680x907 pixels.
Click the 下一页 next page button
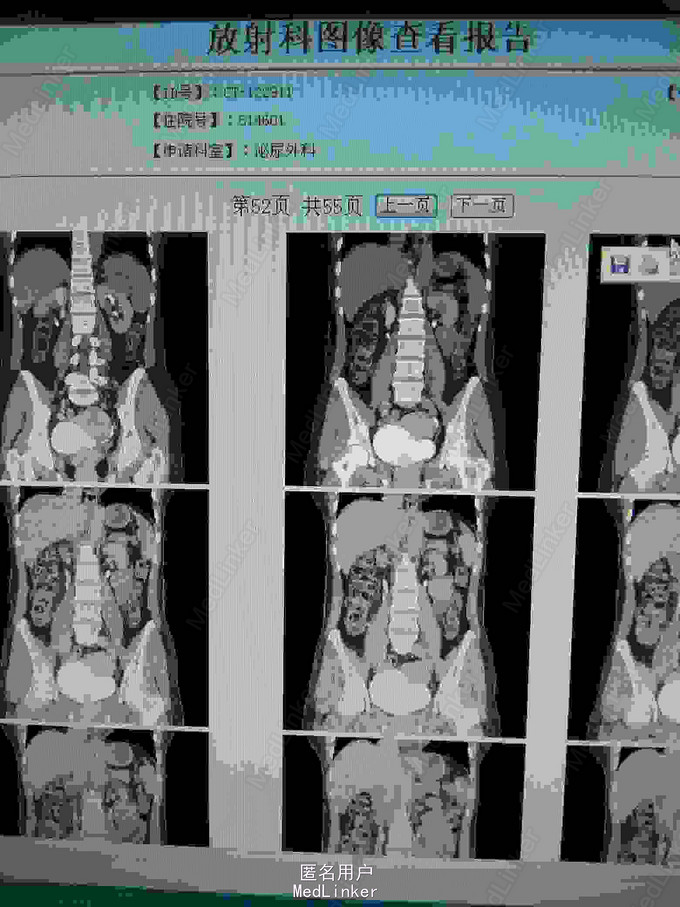tap(482, 206)
